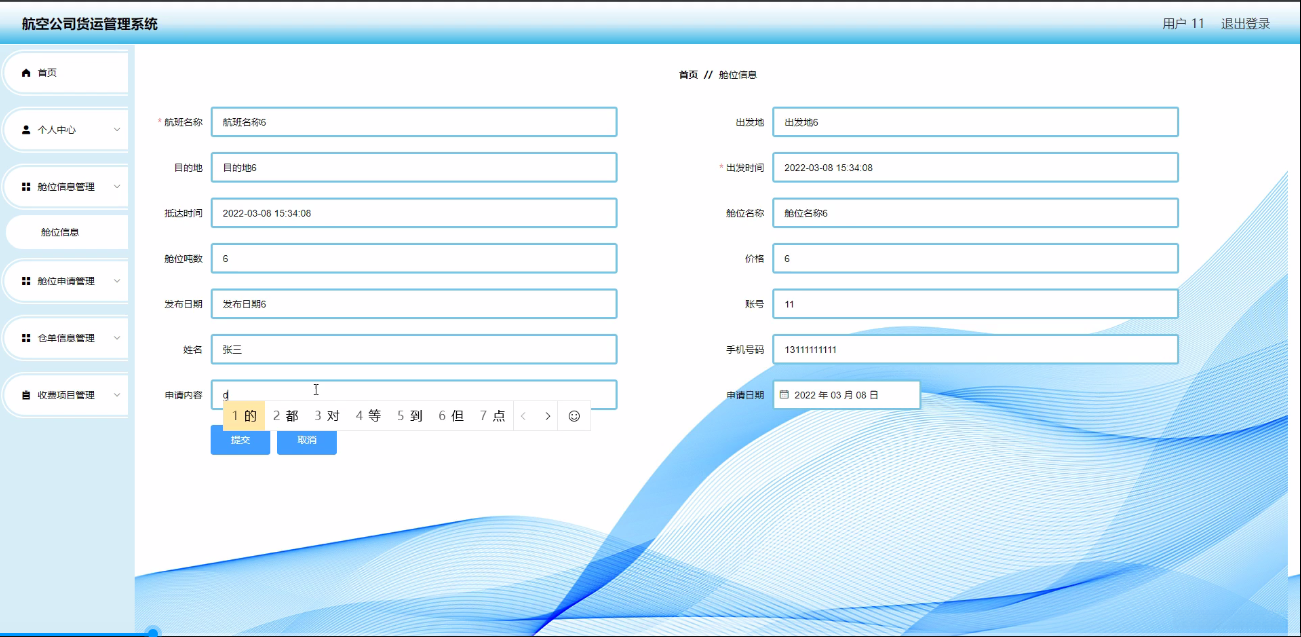Screen dimensions: 1301x637
Task: Click the 用户 11 label in header
Action: 1183,24
